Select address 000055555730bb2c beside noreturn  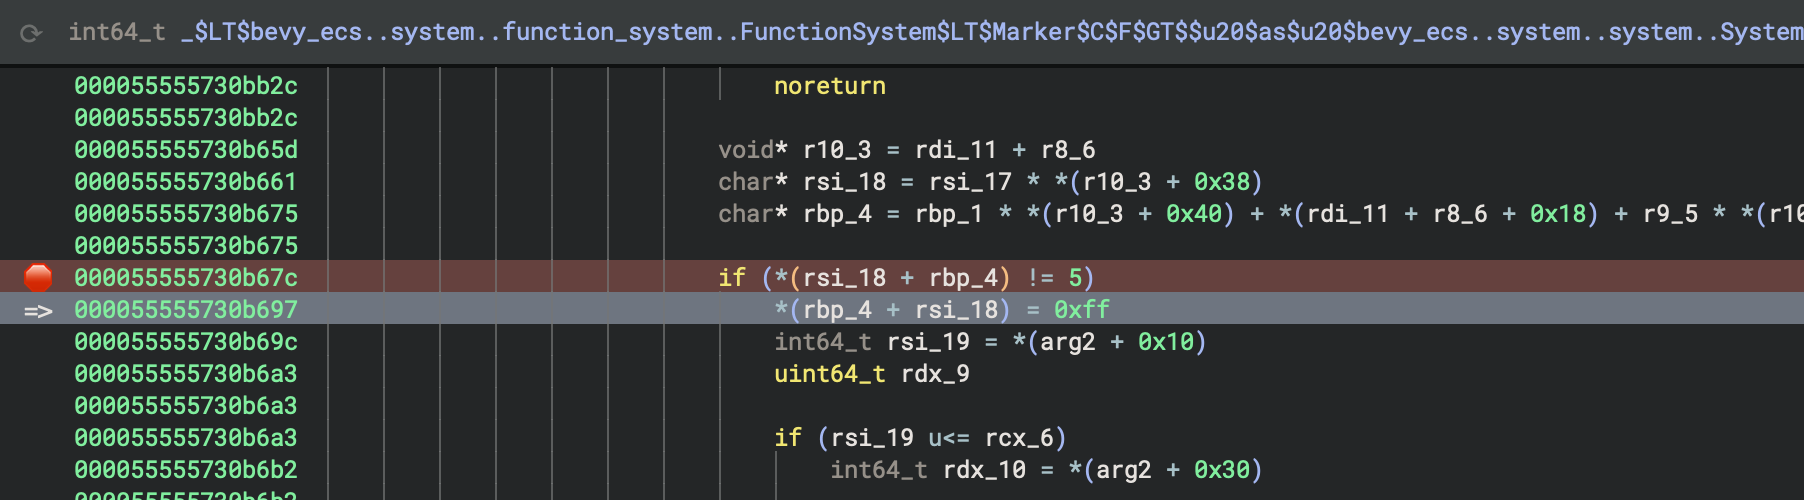pos(186,86)
